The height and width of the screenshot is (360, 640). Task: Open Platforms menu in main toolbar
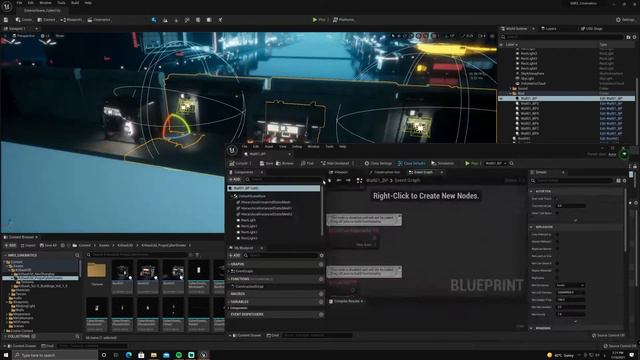(343, 20)
